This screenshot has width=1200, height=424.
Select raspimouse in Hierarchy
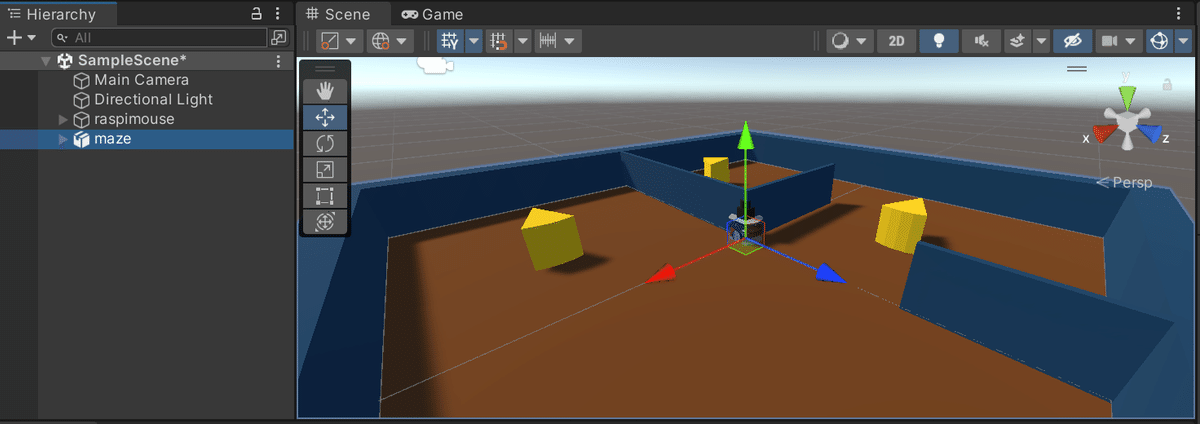pyautogui.click(x=134, y=119)
